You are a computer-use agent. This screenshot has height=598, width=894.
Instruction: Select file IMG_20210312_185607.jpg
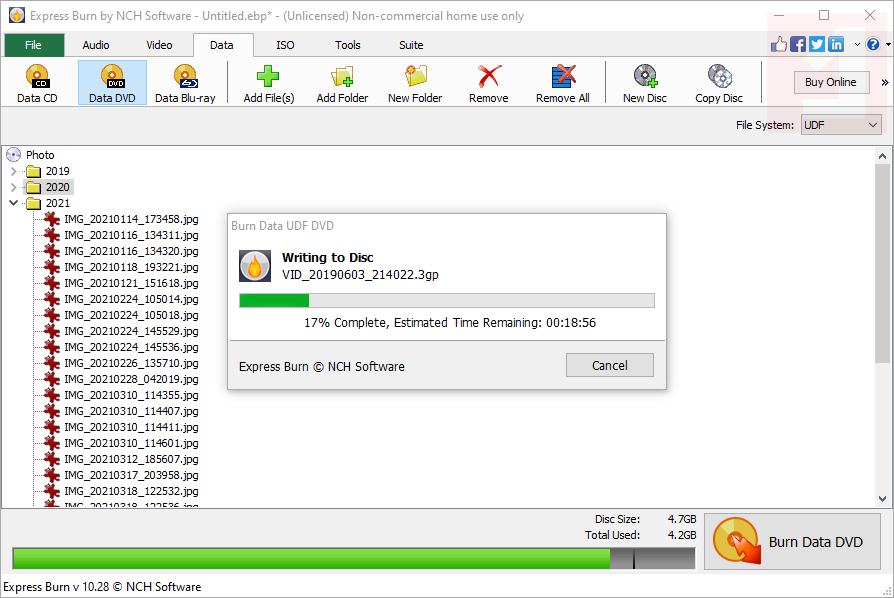point(131,459)
